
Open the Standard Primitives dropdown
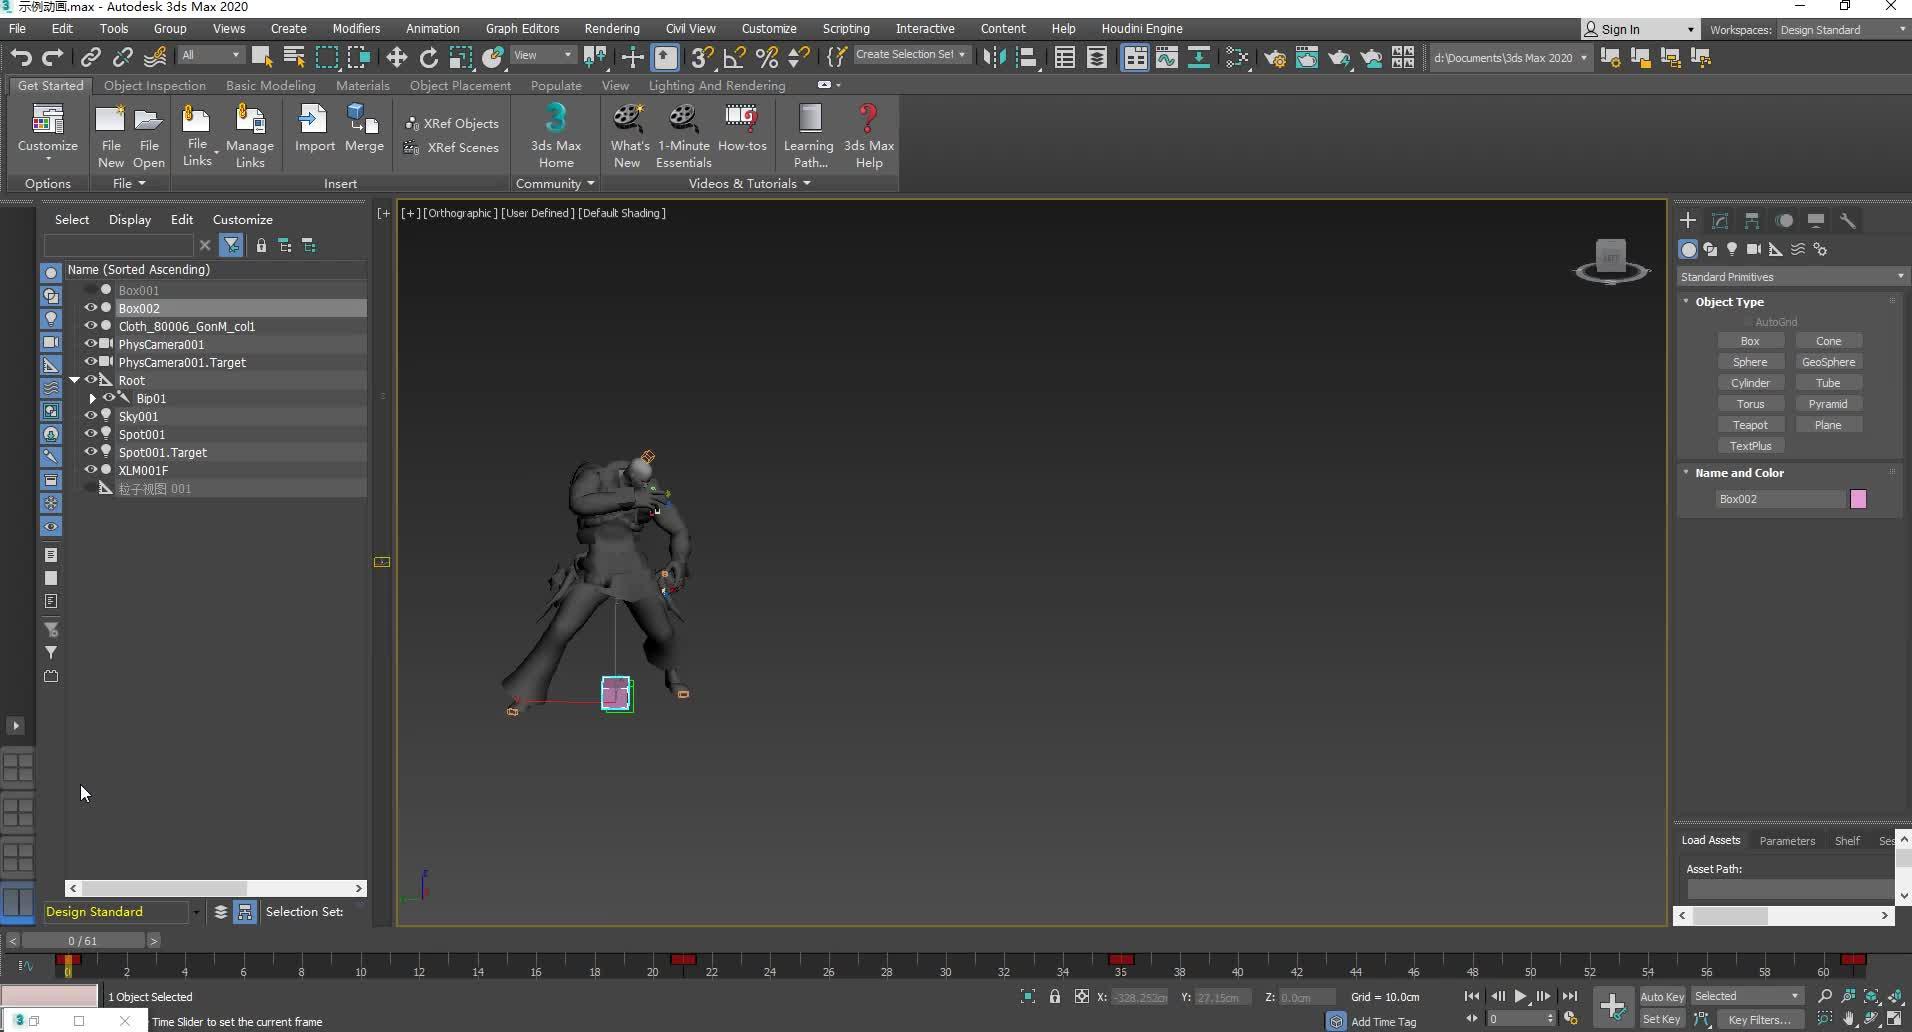[x=1790, y=277]
